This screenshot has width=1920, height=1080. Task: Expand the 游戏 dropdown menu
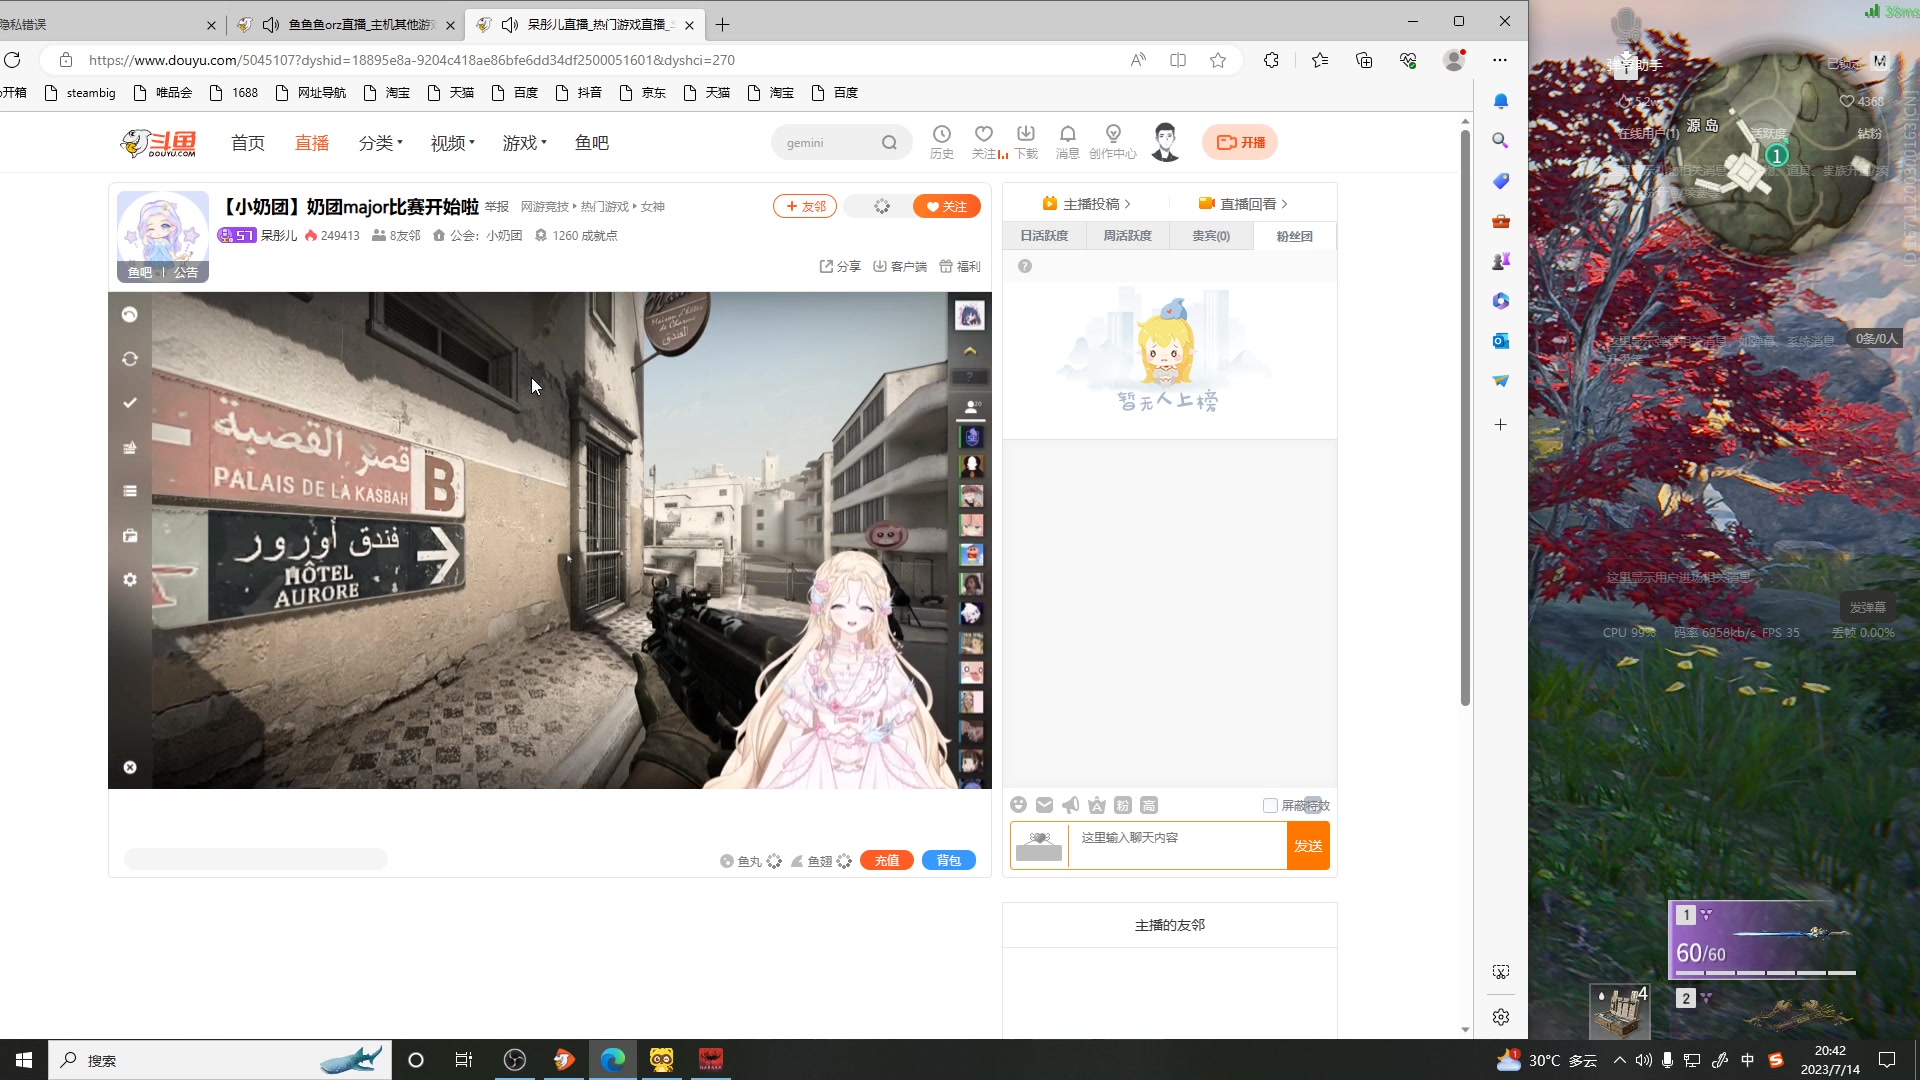525,143
